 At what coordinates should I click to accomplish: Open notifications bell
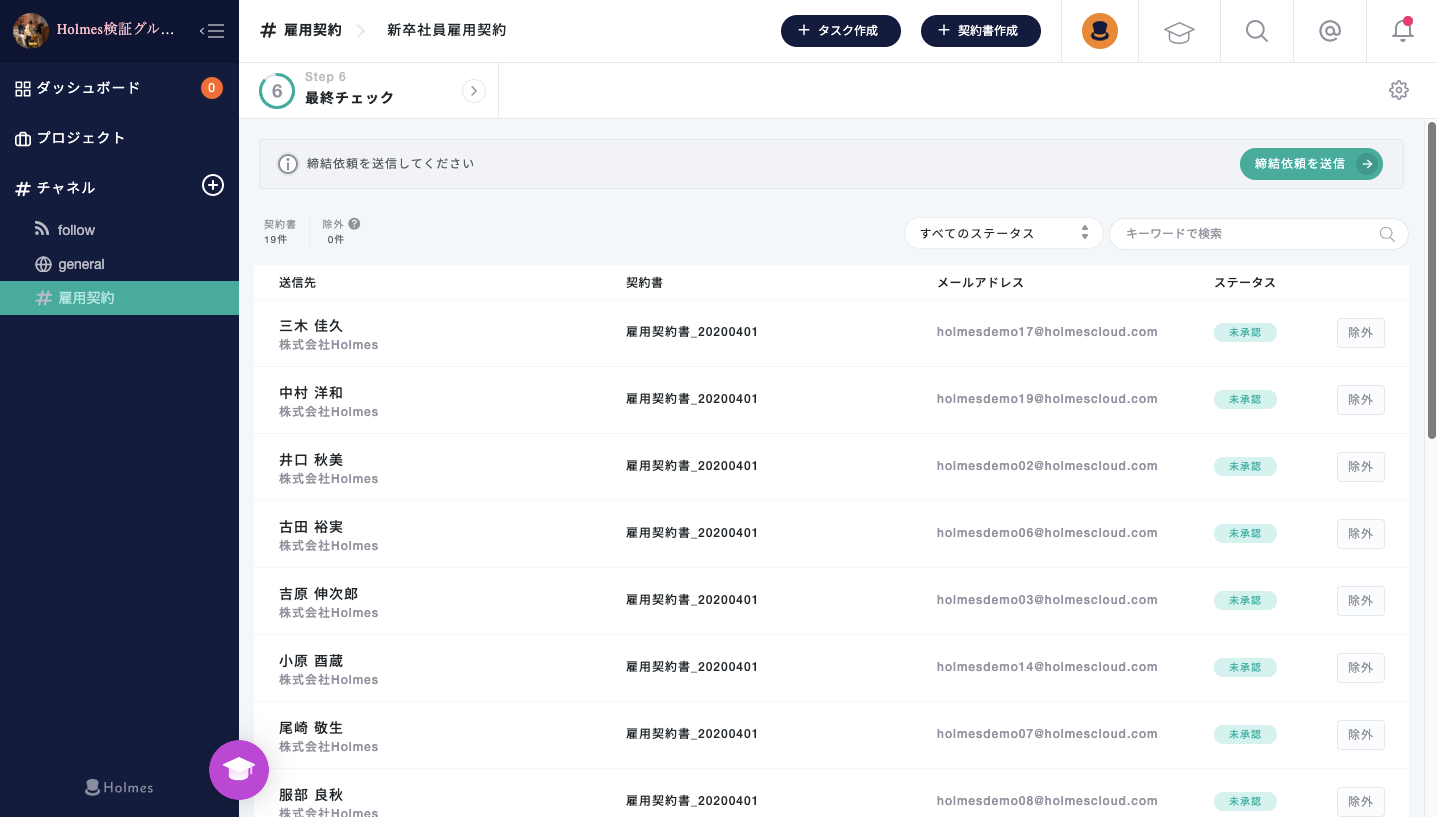coord(1403,30)
